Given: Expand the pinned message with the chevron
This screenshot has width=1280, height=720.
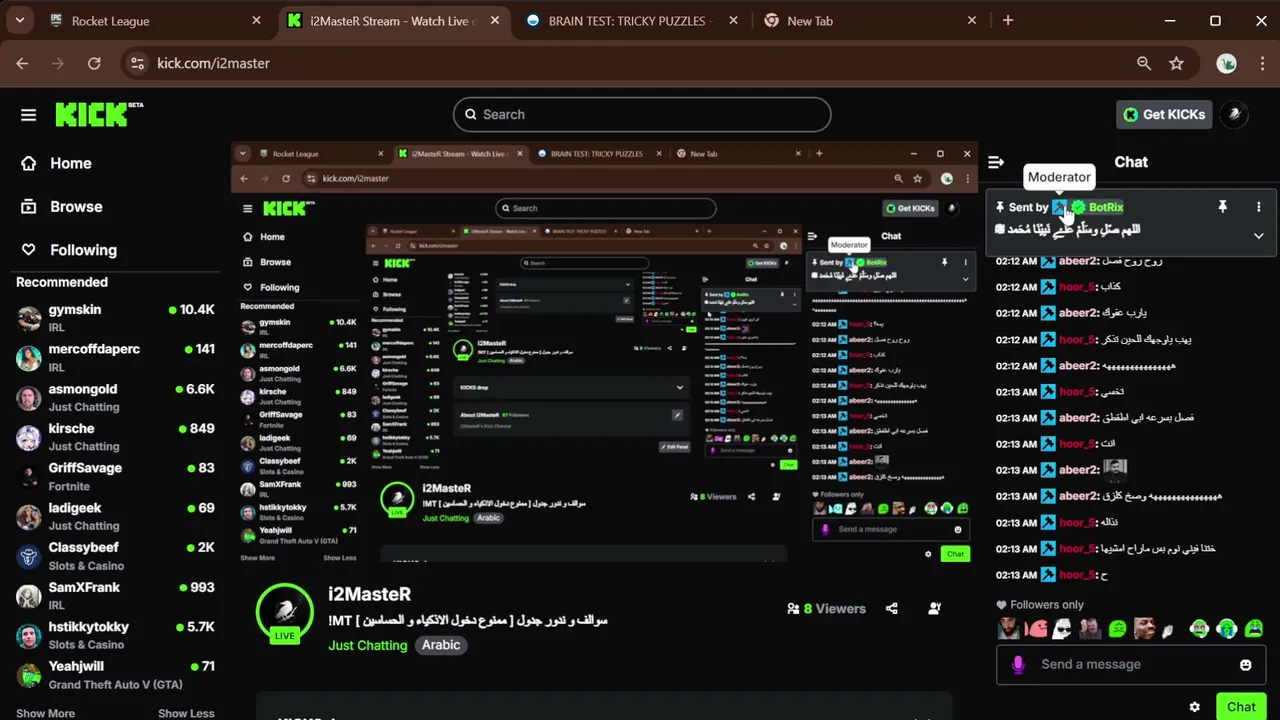Looking at the screenshot, I should (1258, 236).
